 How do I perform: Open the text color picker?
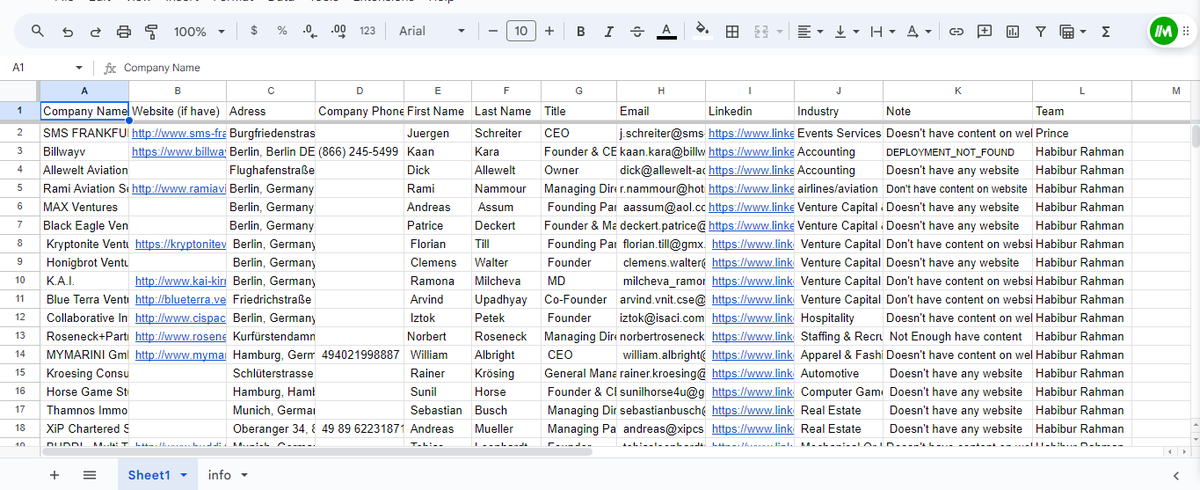pyautogui.click(x=666, y=31)
